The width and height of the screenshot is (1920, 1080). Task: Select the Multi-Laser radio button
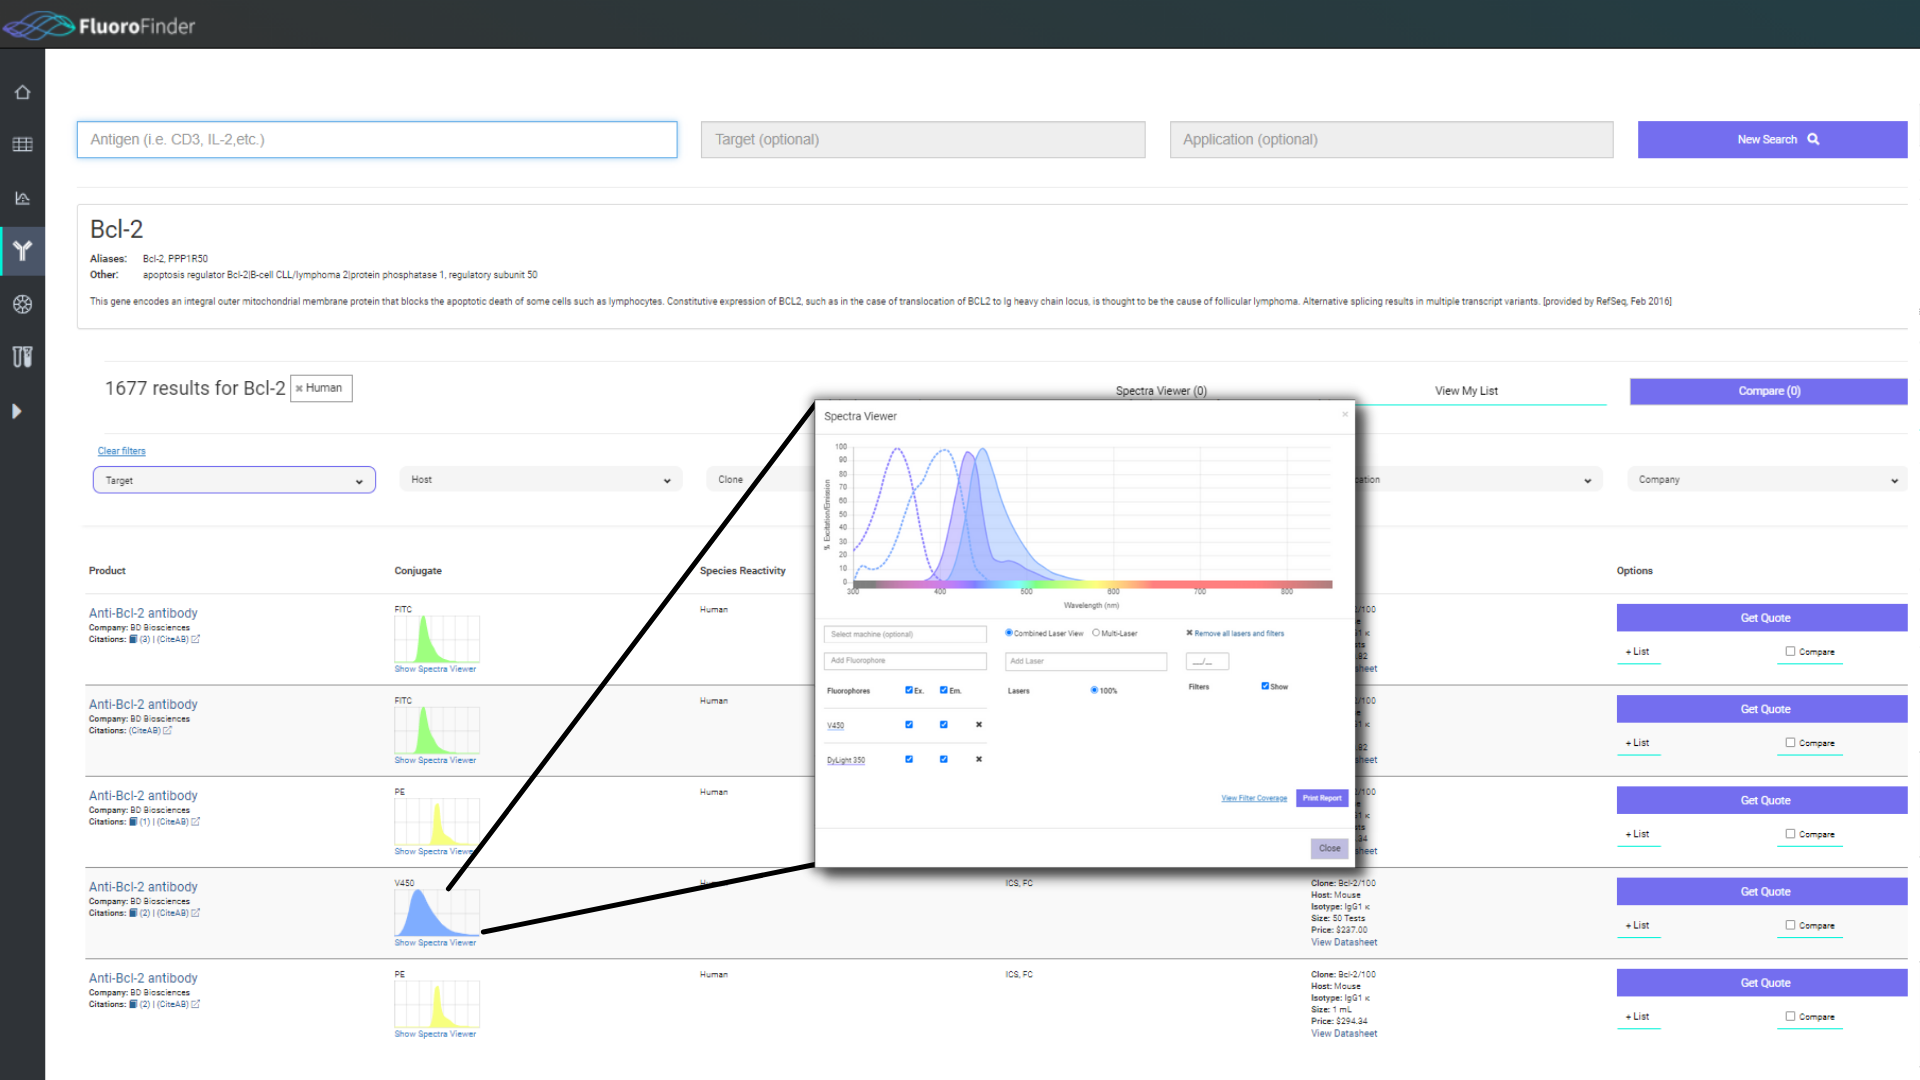click(1096, 633)
